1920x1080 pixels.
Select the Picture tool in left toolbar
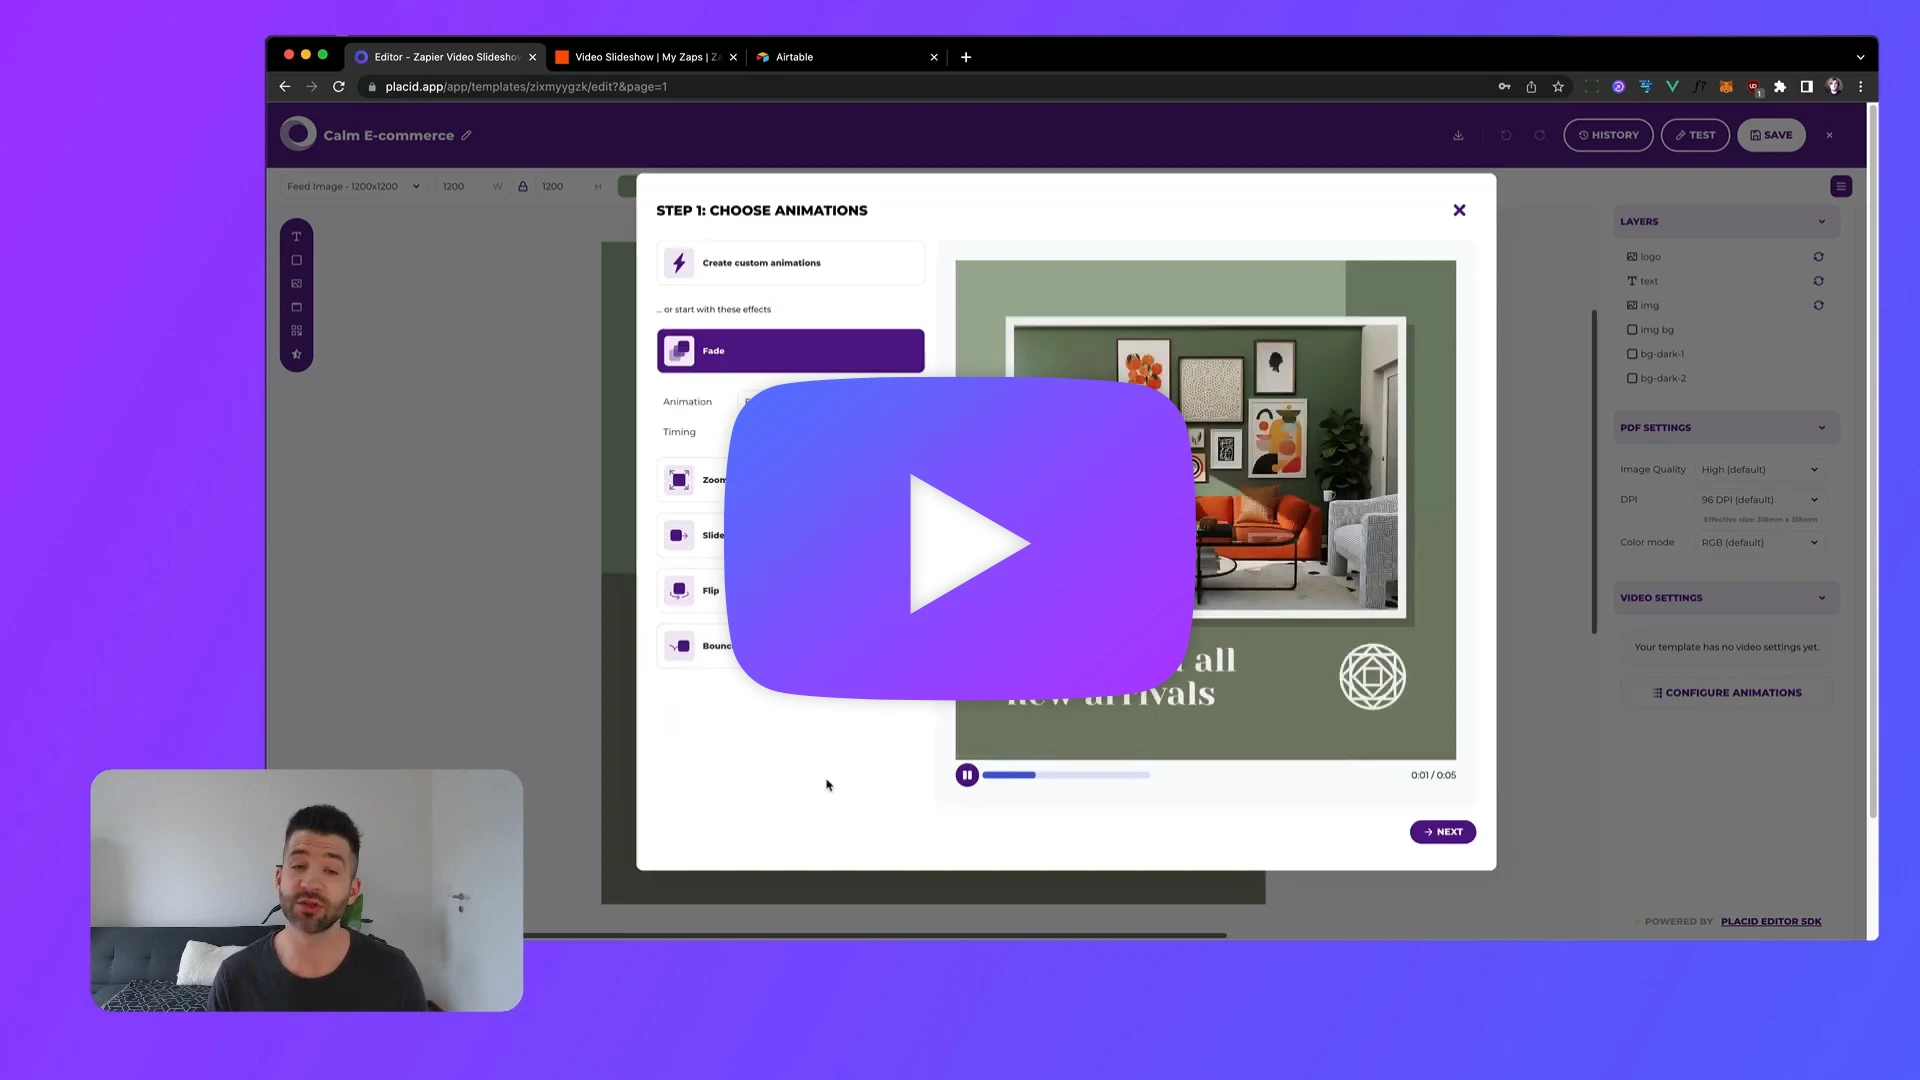[x=296, y=284]
